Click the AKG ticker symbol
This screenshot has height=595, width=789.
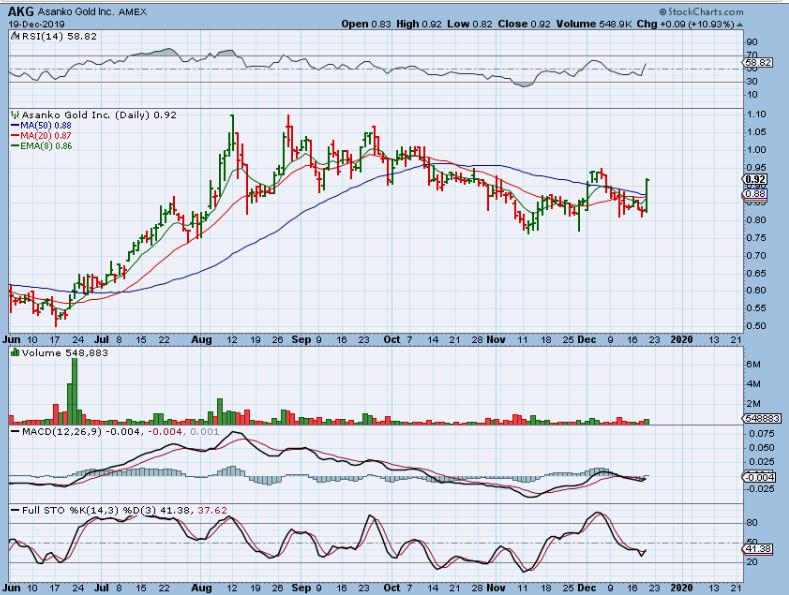pos(21,12)
